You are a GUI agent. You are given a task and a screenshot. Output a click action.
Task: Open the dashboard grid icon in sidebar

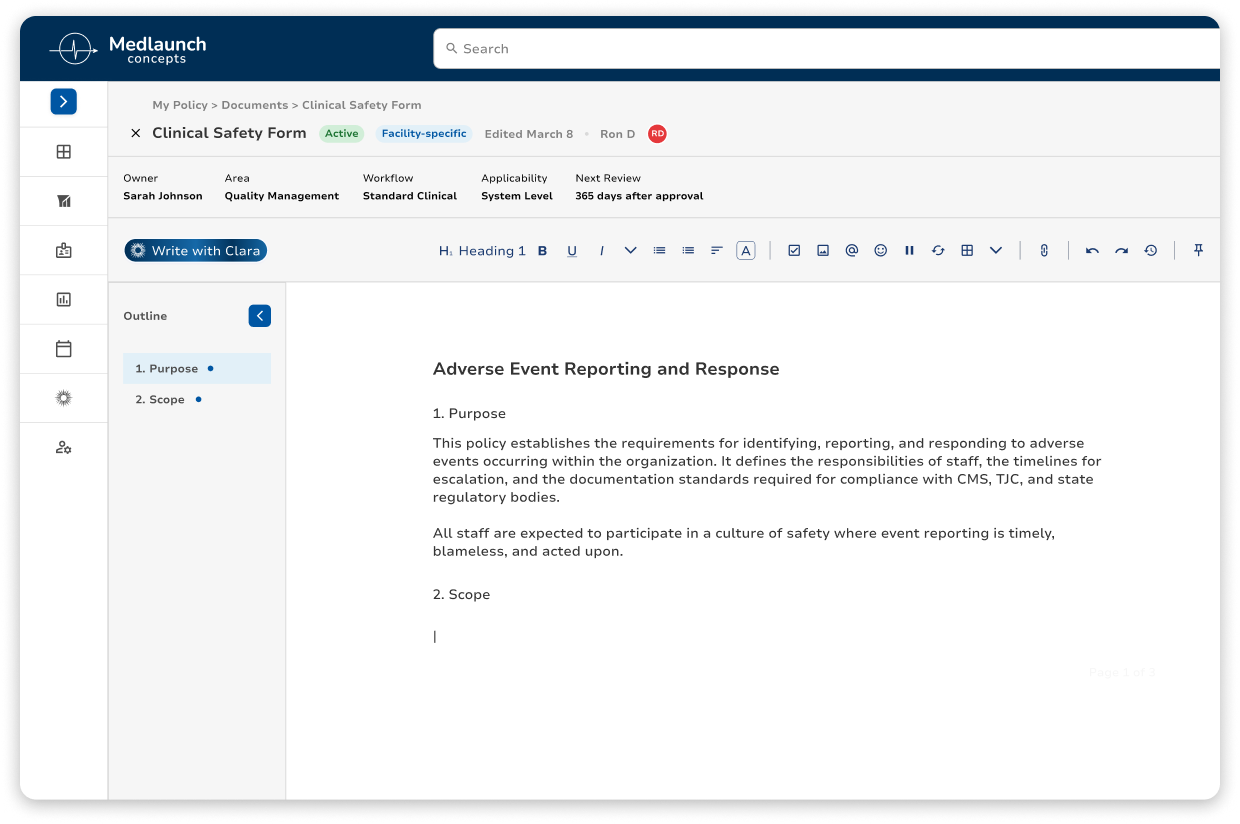tap(64, 152)
